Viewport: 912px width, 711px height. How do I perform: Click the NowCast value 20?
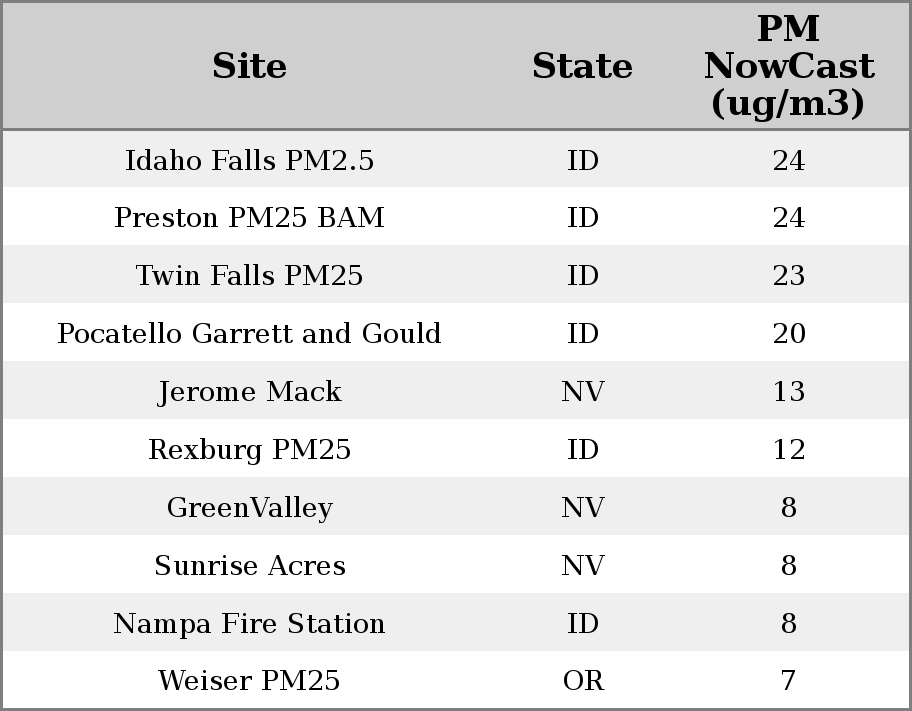pos(789,333)
